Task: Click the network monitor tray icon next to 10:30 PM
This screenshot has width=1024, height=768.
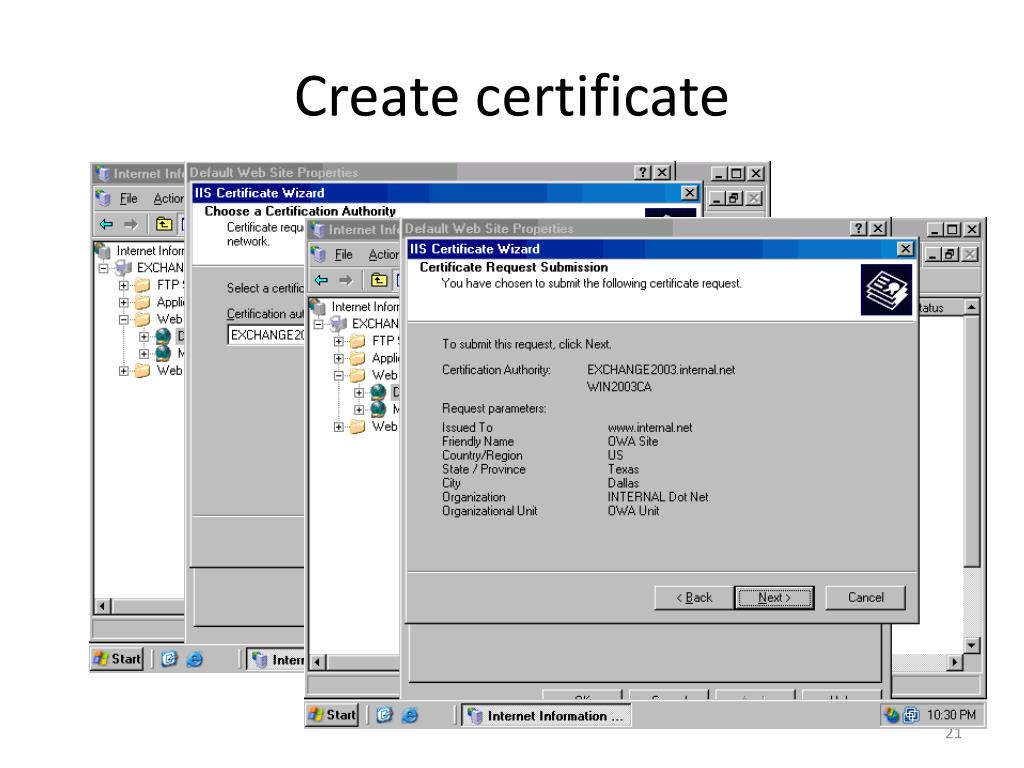Action: pos(911,715)
